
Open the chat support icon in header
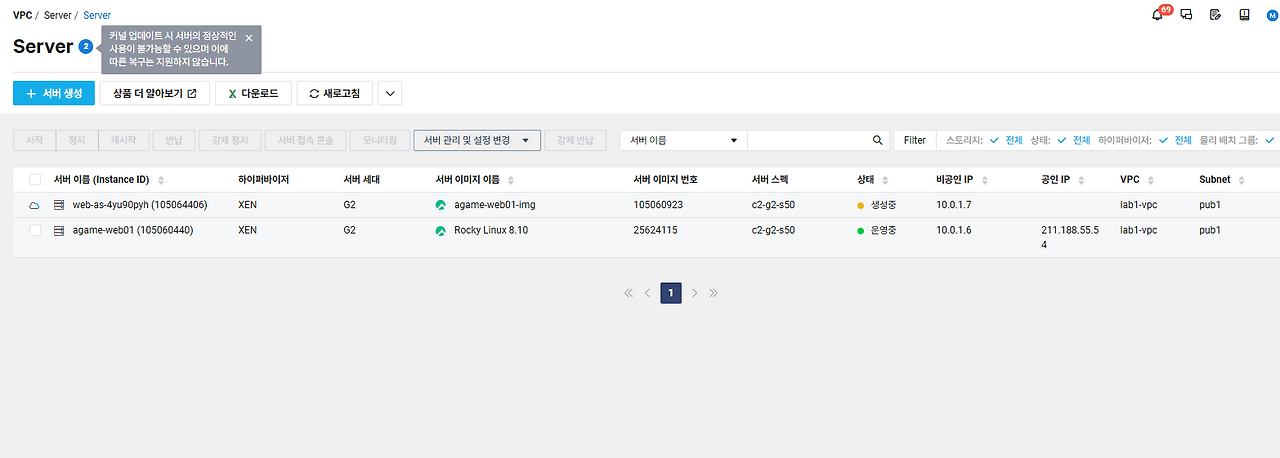point(1187,15)
